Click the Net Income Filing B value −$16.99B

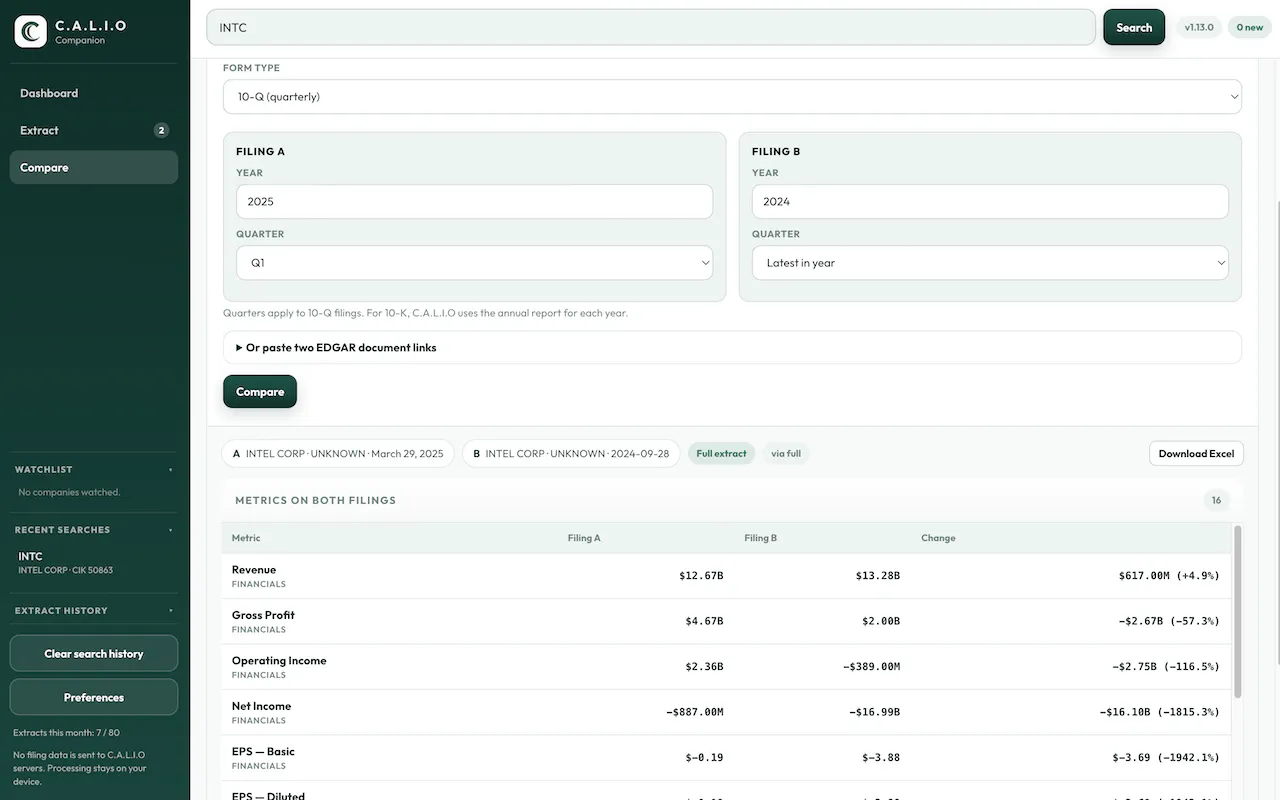[874, 712]
